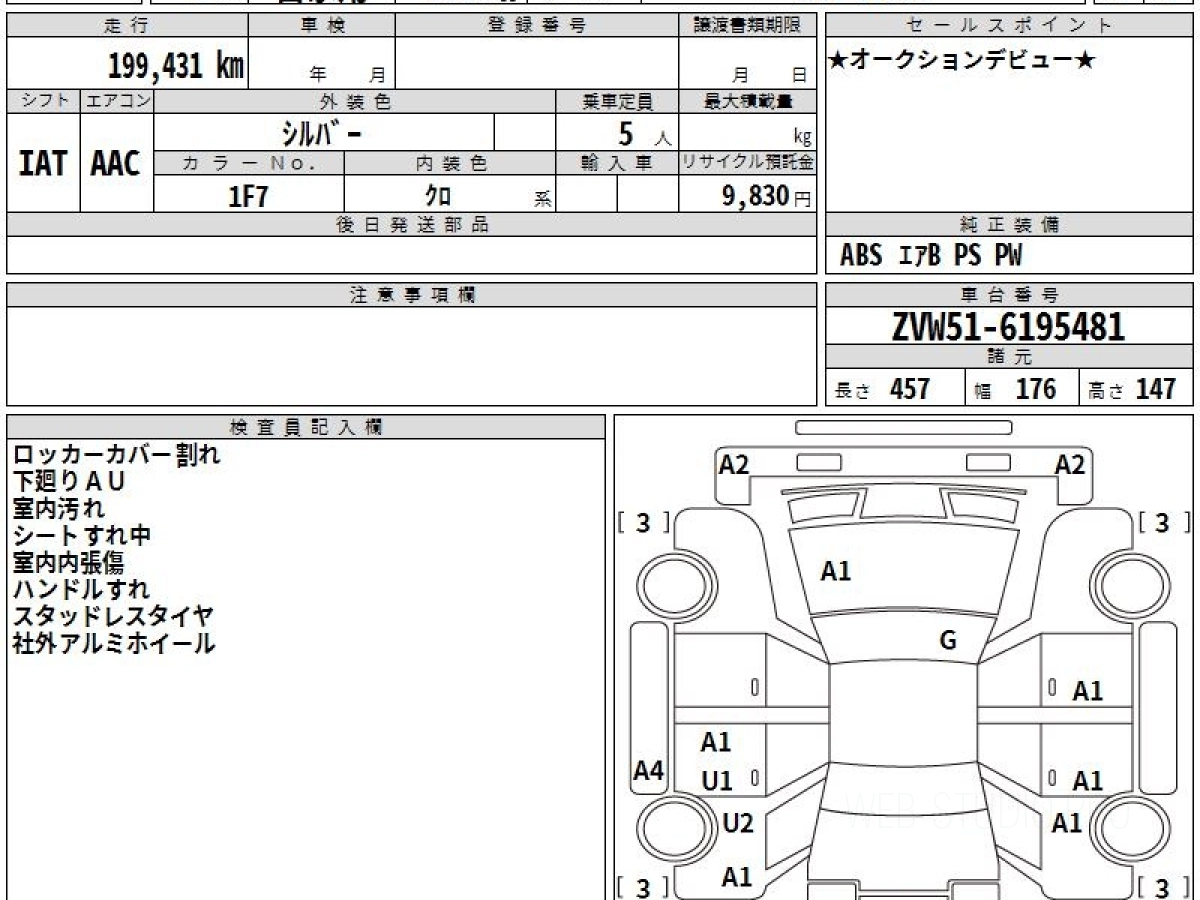Click the seating capacity value 5 人
The width and height of the screenshot is (1200, 900).
(643, 134)
